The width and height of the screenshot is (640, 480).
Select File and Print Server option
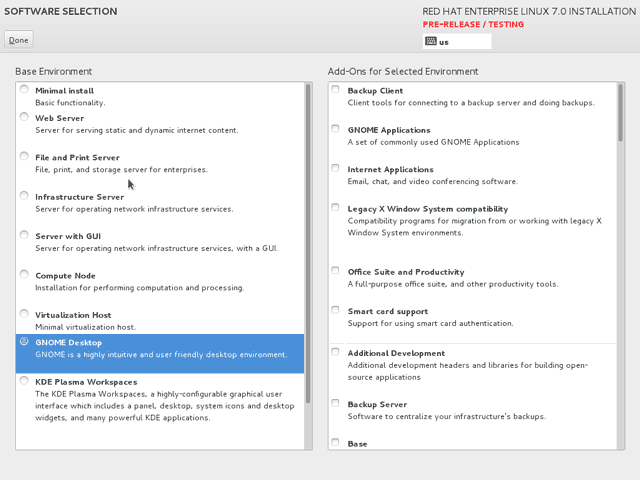pyautogui.click(x=24, y=156)
